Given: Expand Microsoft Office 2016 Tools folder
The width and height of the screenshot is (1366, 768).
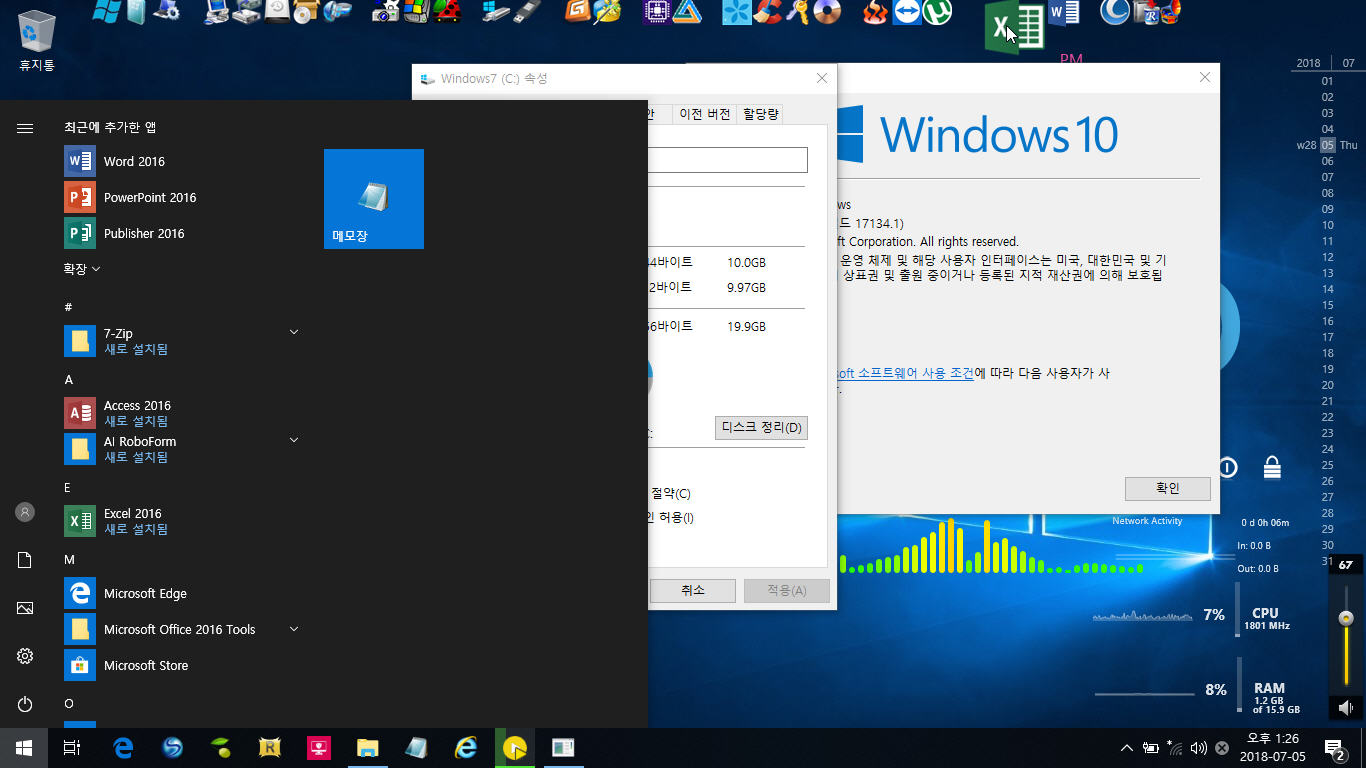Looking at the screenshot, I should pos(294,629).
